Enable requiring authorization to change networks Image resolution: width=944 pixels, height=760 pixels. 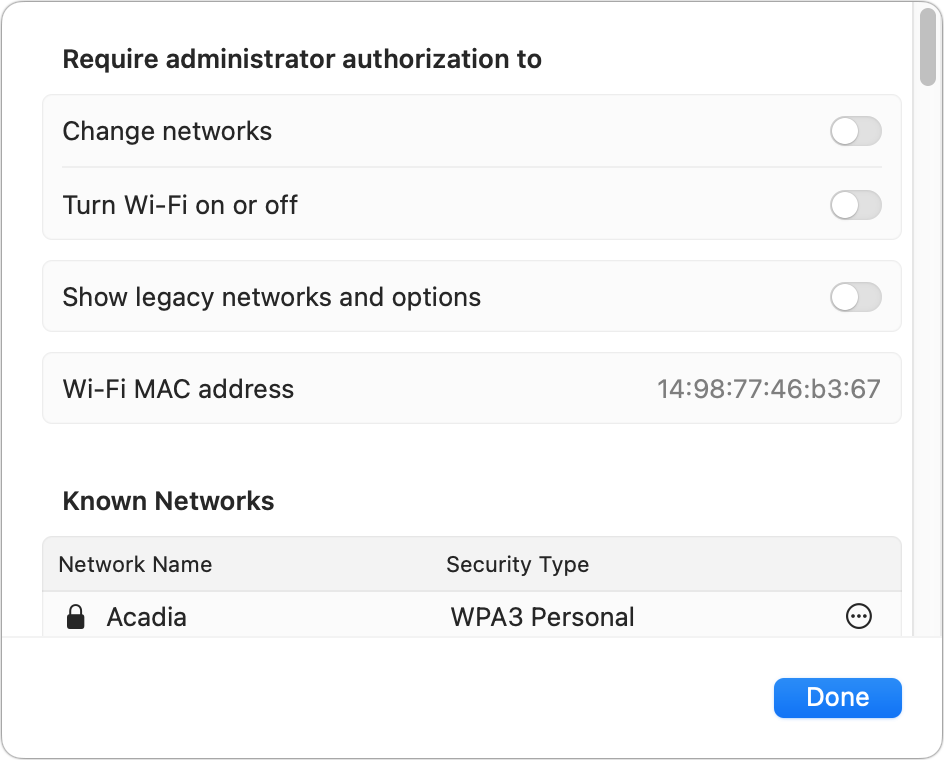pos(855,131)
